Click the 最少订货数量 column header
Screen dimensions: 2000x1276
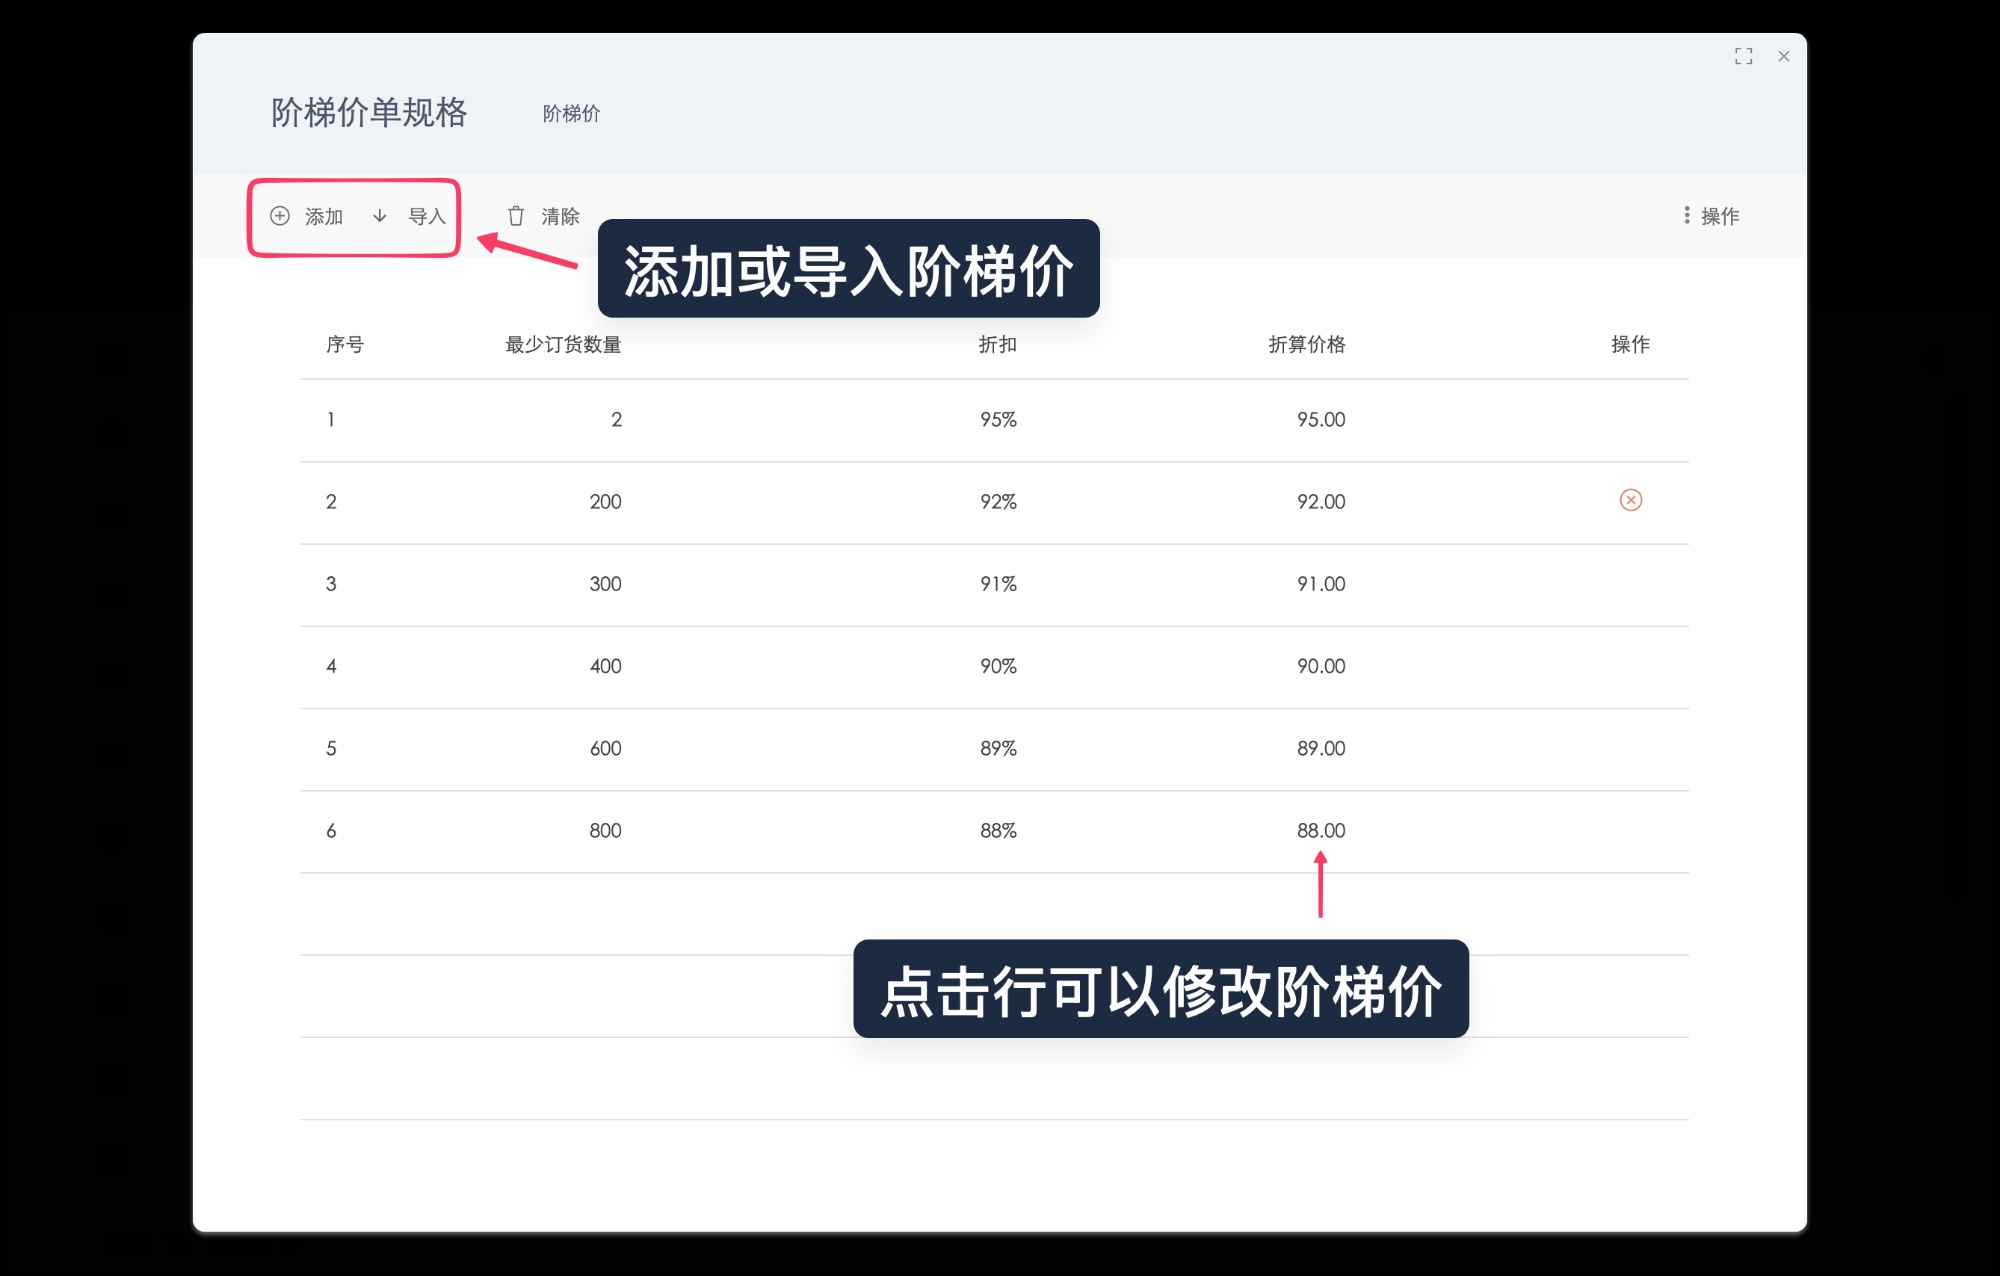pos(565,345)
